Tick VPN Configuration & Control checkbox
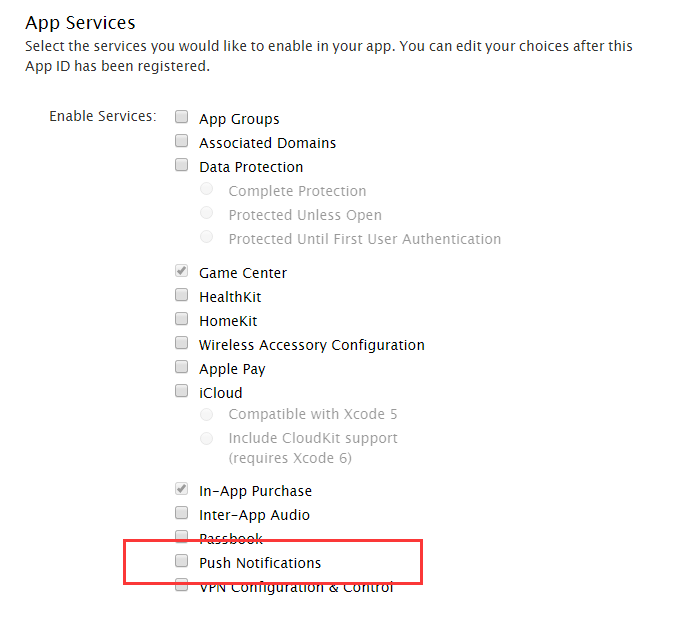Viewport: 677px width, 620px height. [182, 586]
